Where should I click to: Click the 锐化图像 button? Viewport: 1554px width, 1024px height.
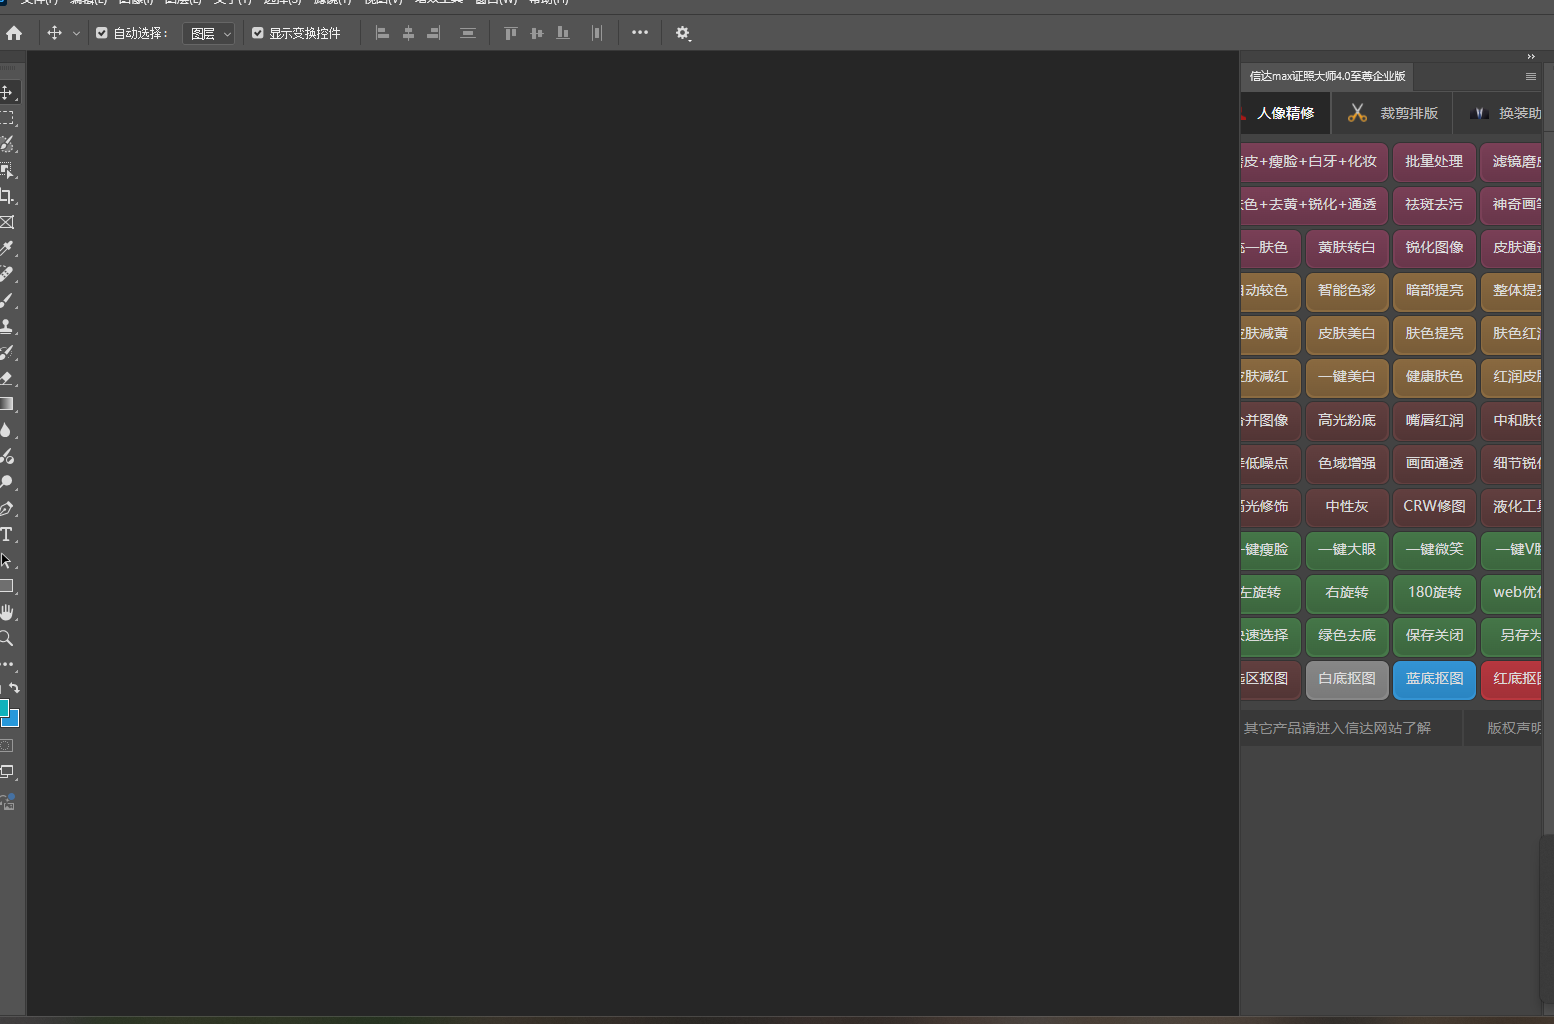1434,247
